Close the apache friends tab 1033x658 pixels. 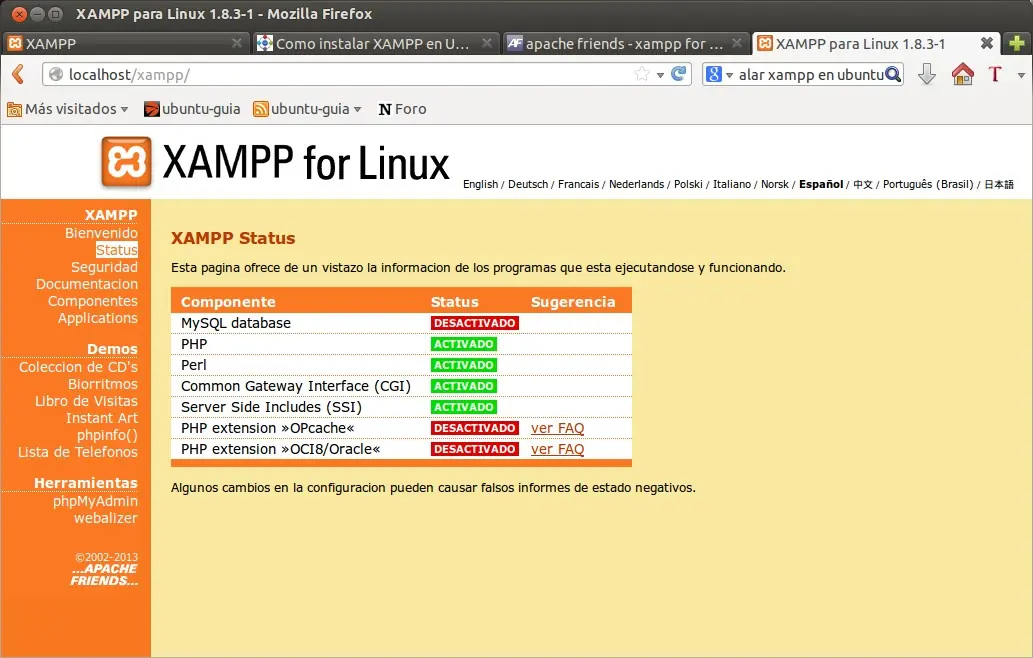coord(737,43)
